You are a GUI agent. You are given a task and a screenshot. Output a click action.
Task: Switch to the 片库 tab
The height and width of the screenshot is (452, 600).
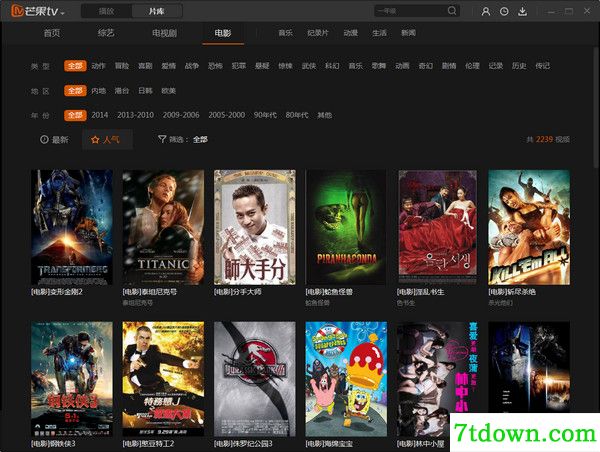157,11
